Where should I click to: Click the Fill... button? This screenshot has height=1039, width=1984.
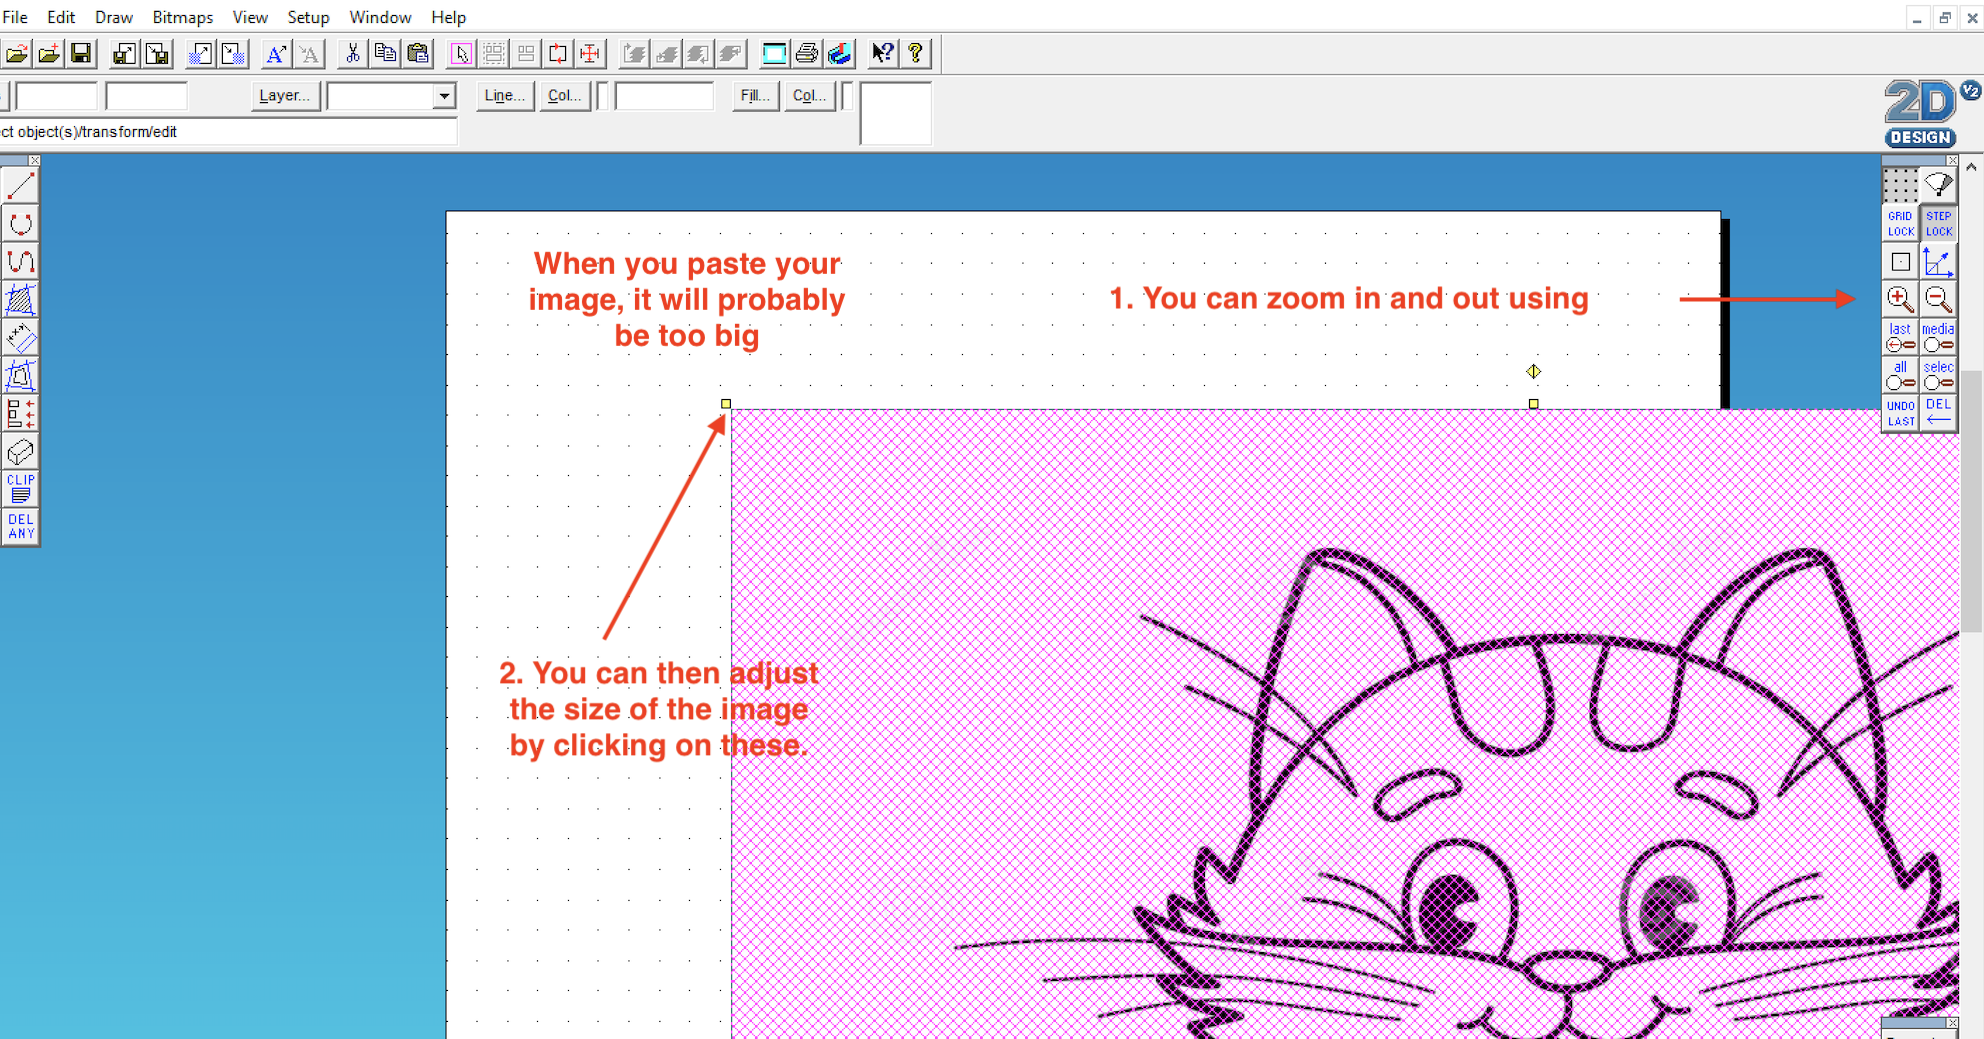[x=755, y=95]
